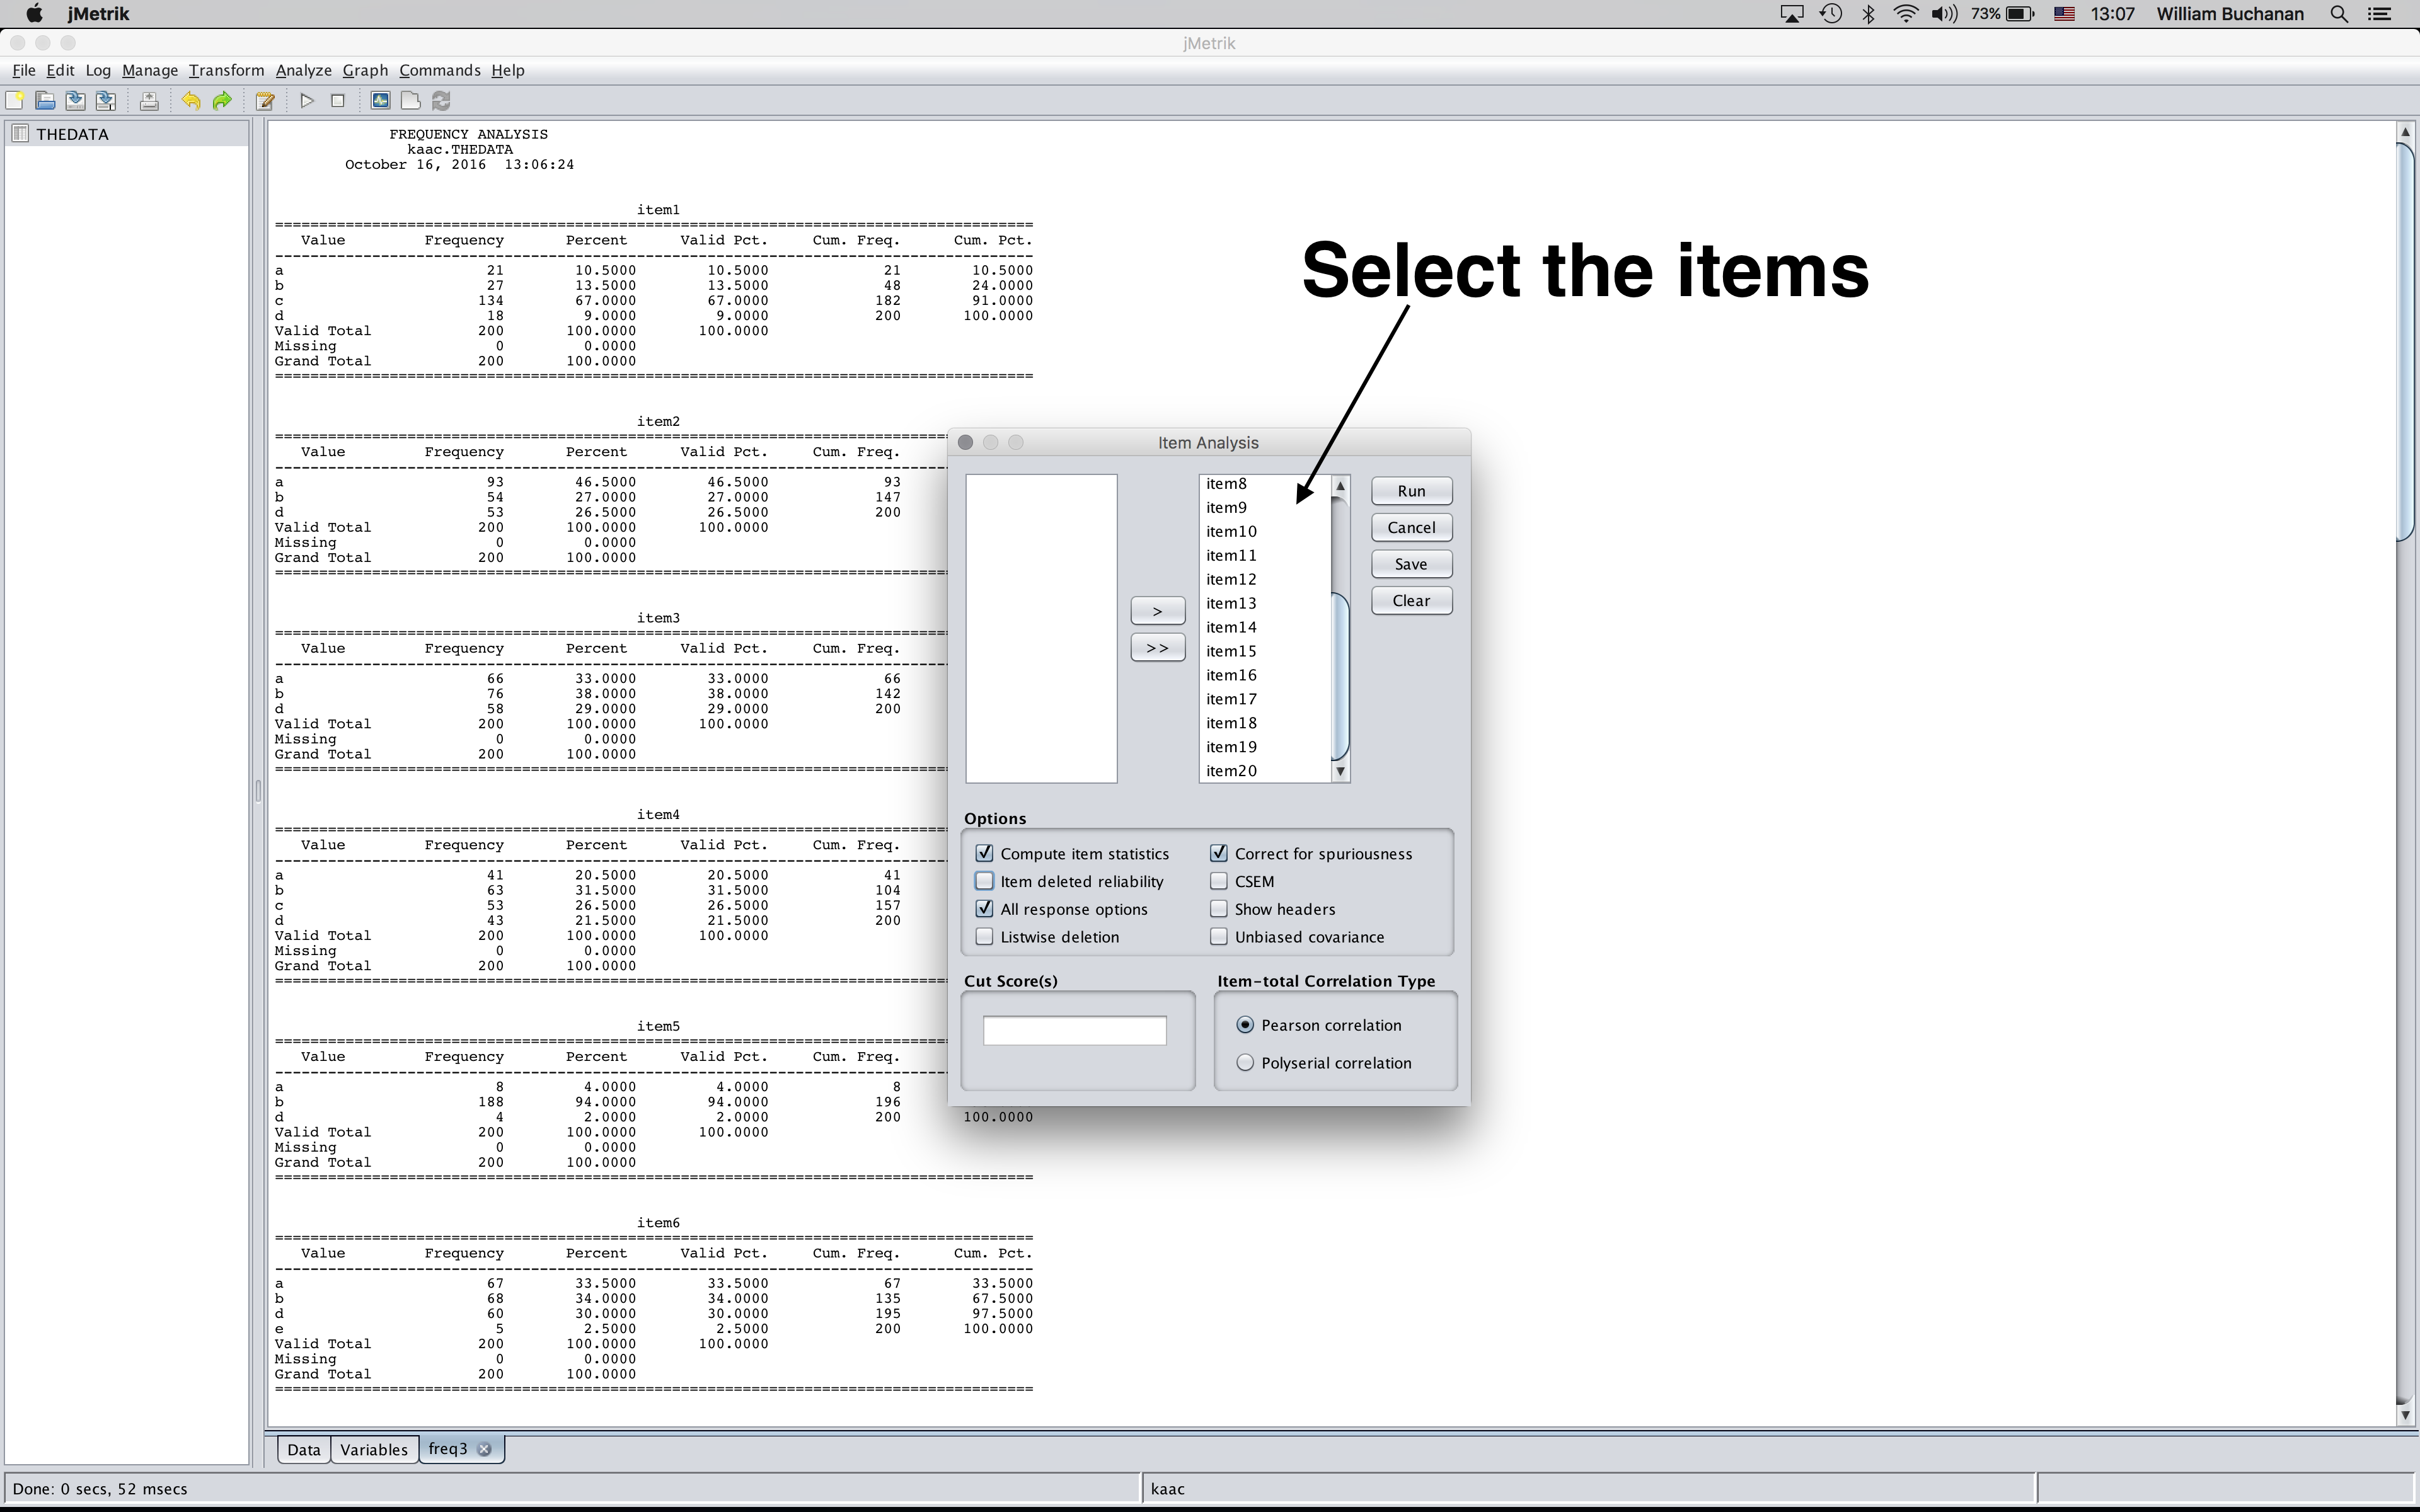2420x1512 pixels.
Task: Click the green Redo arrow icon
Action: (222, 101)
